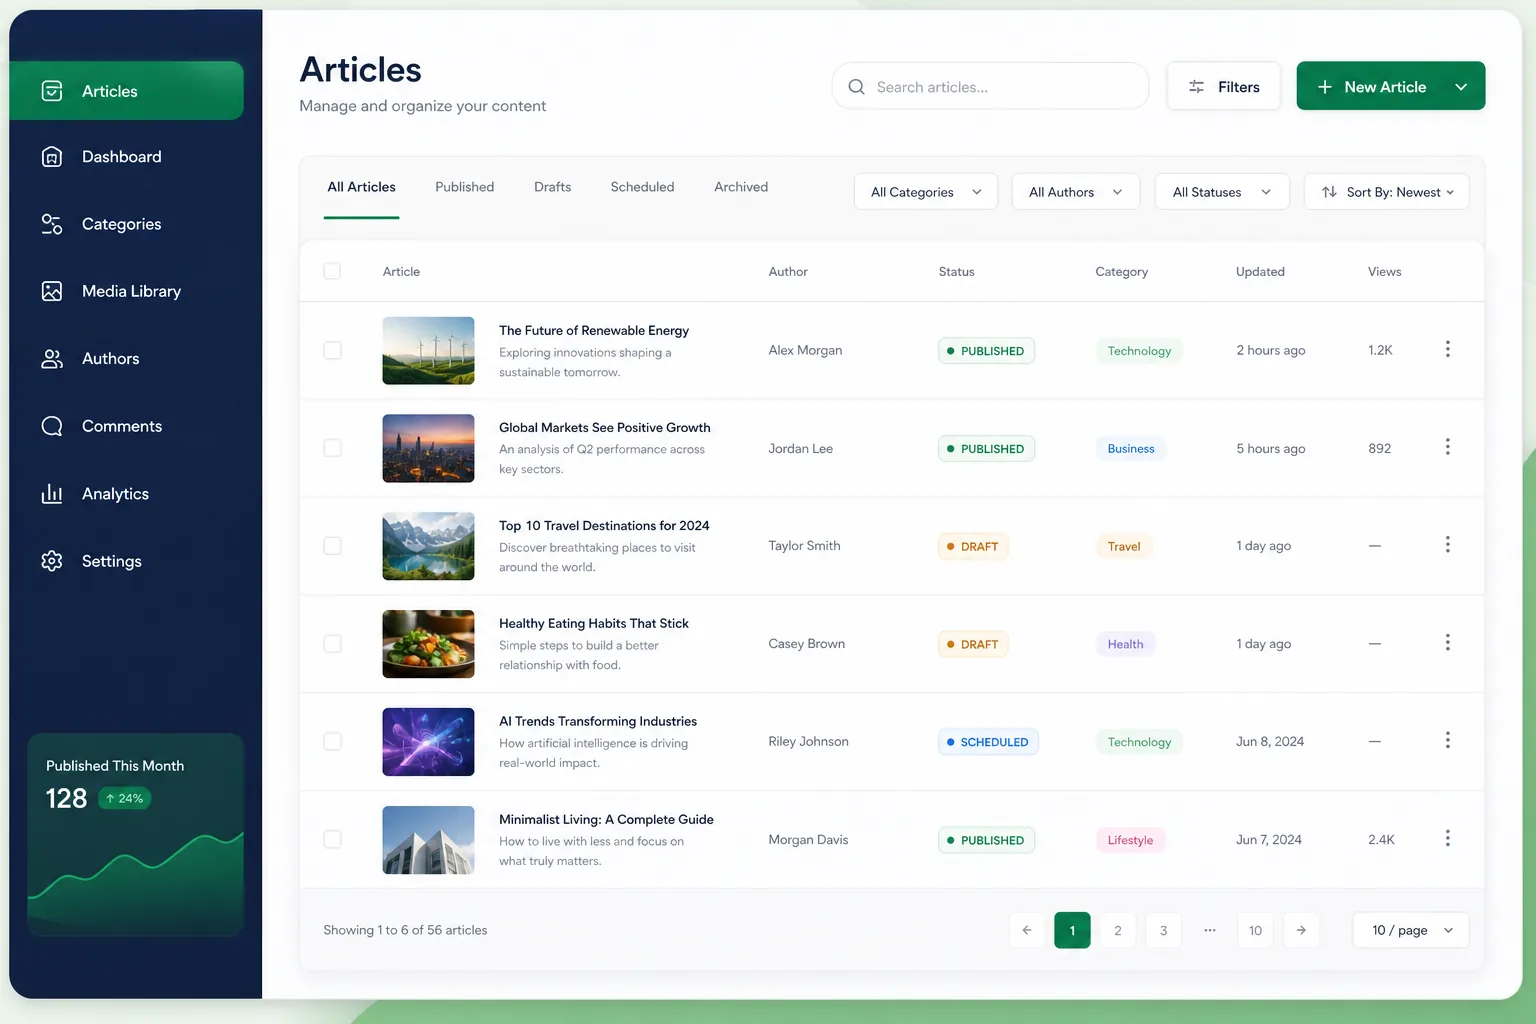
Task: Expand the All Categories dropdown
Action: tap(926, 192)
